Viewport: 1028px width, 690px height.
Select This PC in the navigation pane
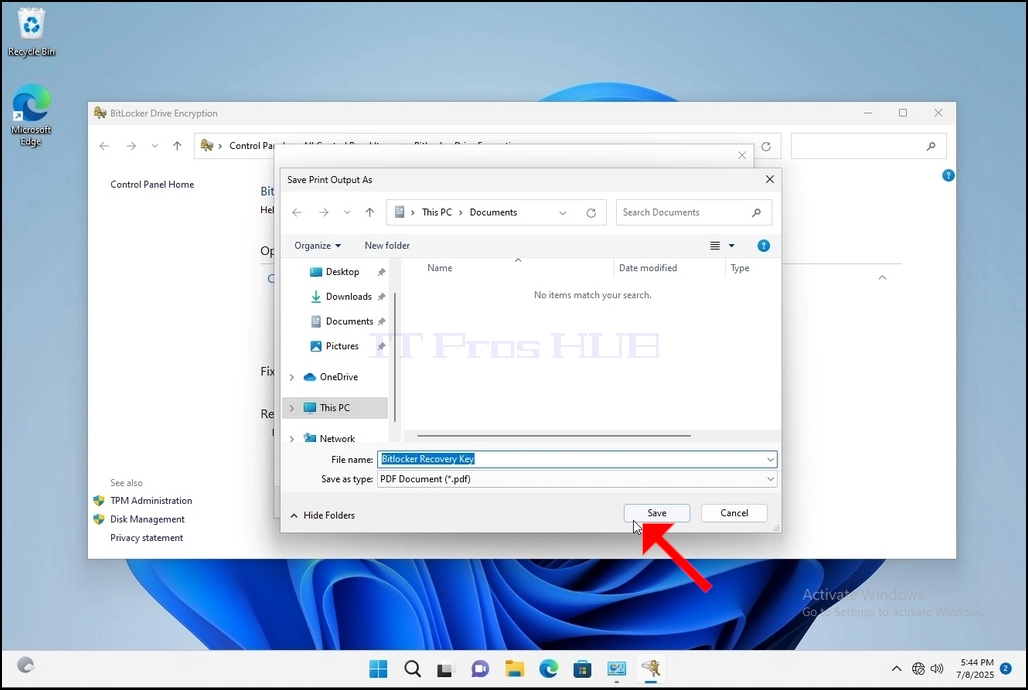pyautogui.click(x=334, y=408)
